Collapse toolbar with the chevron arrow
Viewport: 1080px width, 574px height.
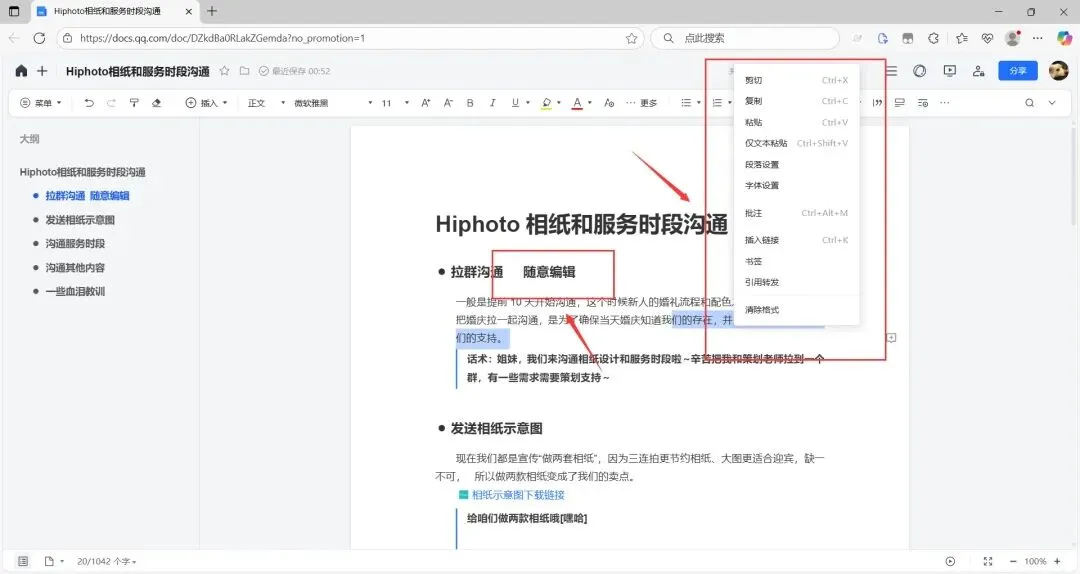tap(1052, 103)
